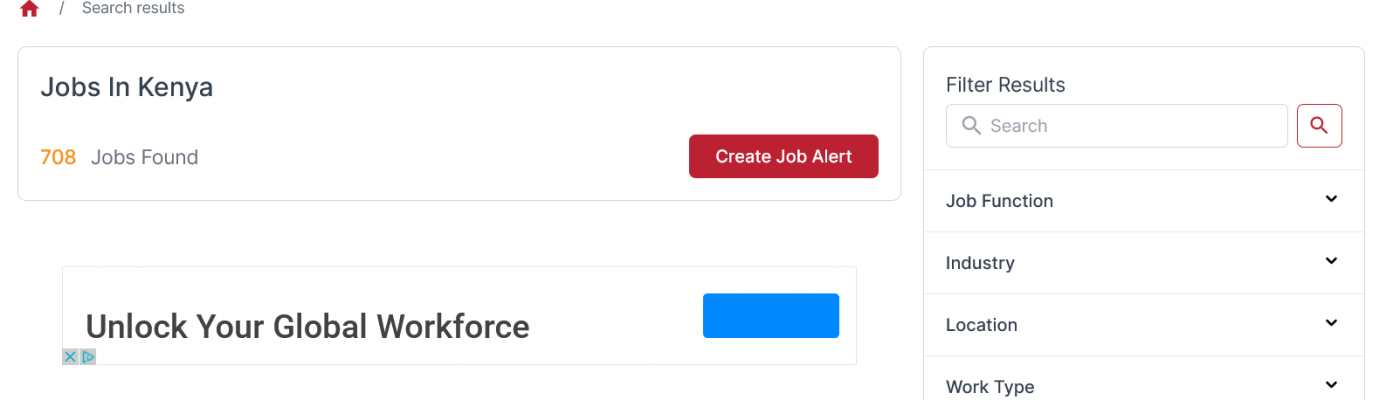This screenshot has width=1400, height=400.
Task: Click the Industry filter label
Action: pos(980,263)
